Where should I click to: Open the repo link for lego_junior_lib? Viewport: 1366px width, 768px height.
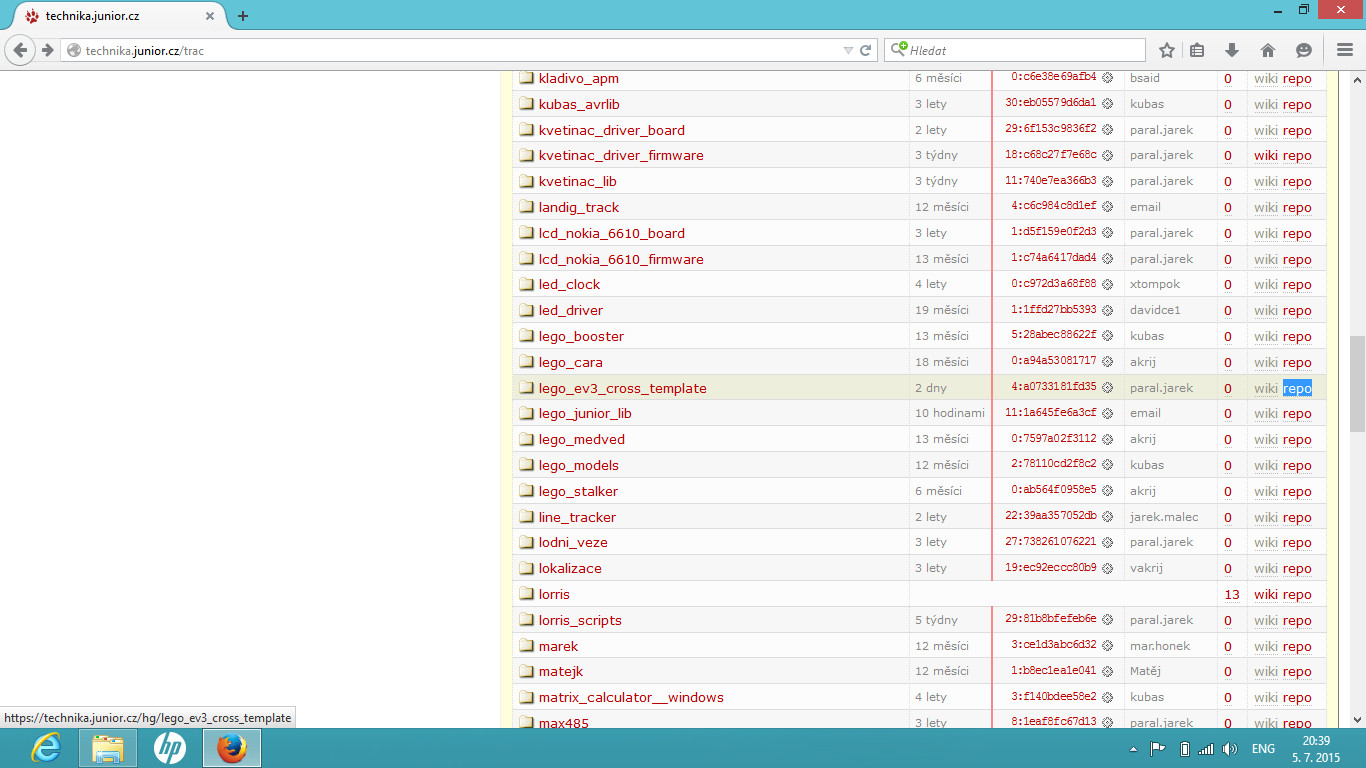point(1297,414)
